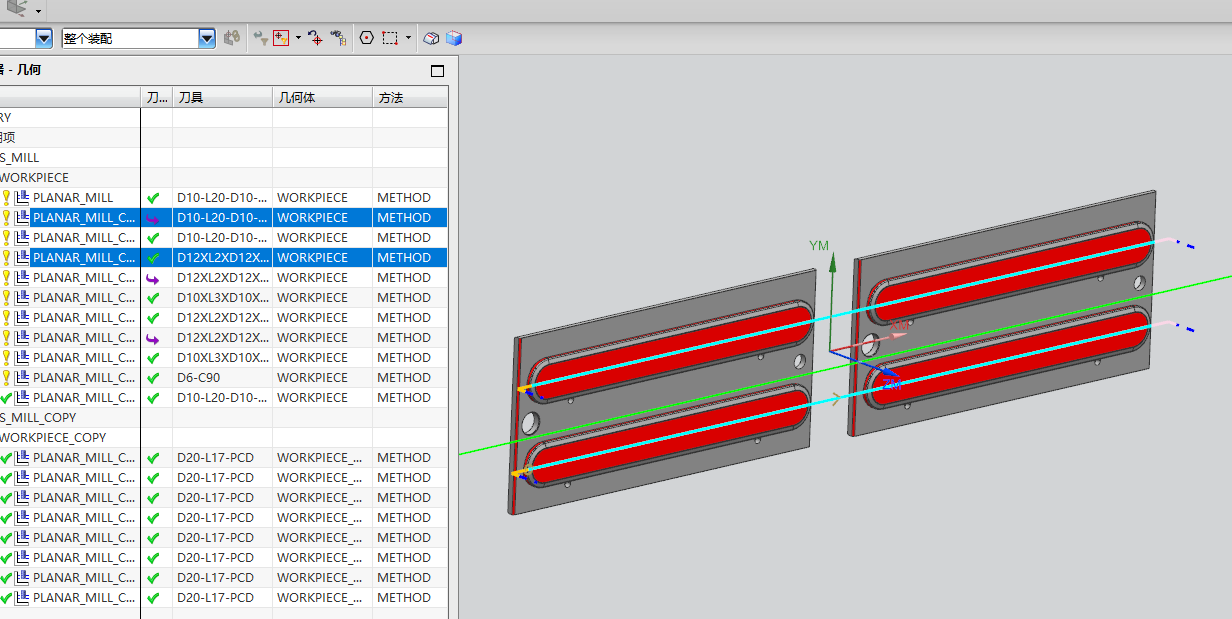Click the 刀具 column header
Screen dimensions: 1232x619
click(x=221, y=97)
